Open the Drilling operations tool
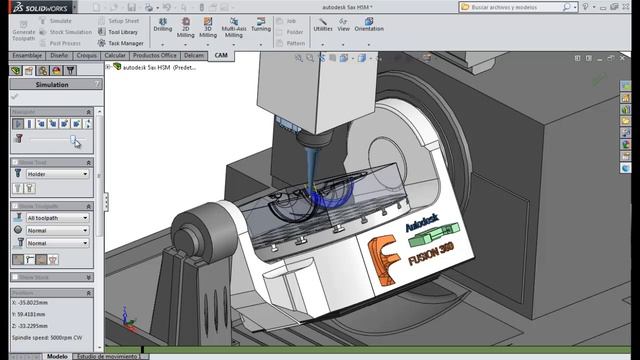Screen dimensions: 640x360 [162, 25]
